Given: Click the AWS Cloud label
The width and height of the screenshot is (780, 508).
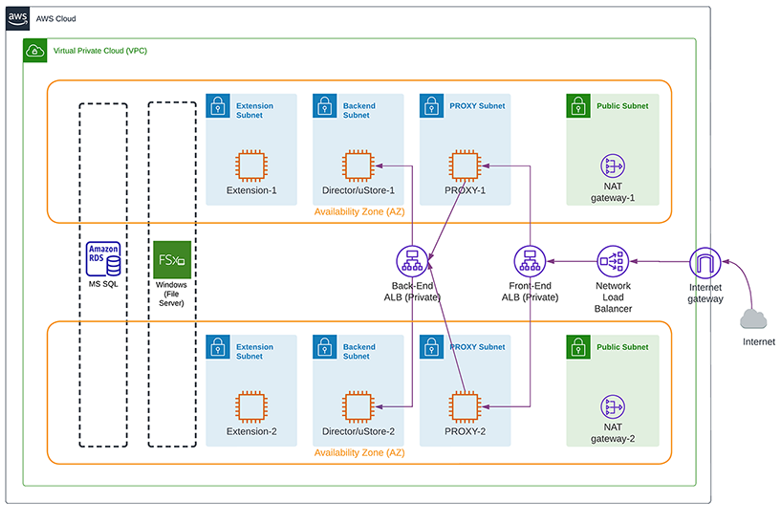Looking at the screenshot, I should point(56,19).
